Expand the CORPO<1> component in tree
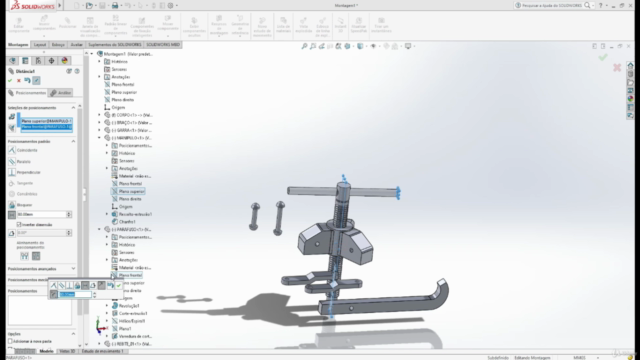This screenshot has width=640, height=360. click(x=99, y=115)
